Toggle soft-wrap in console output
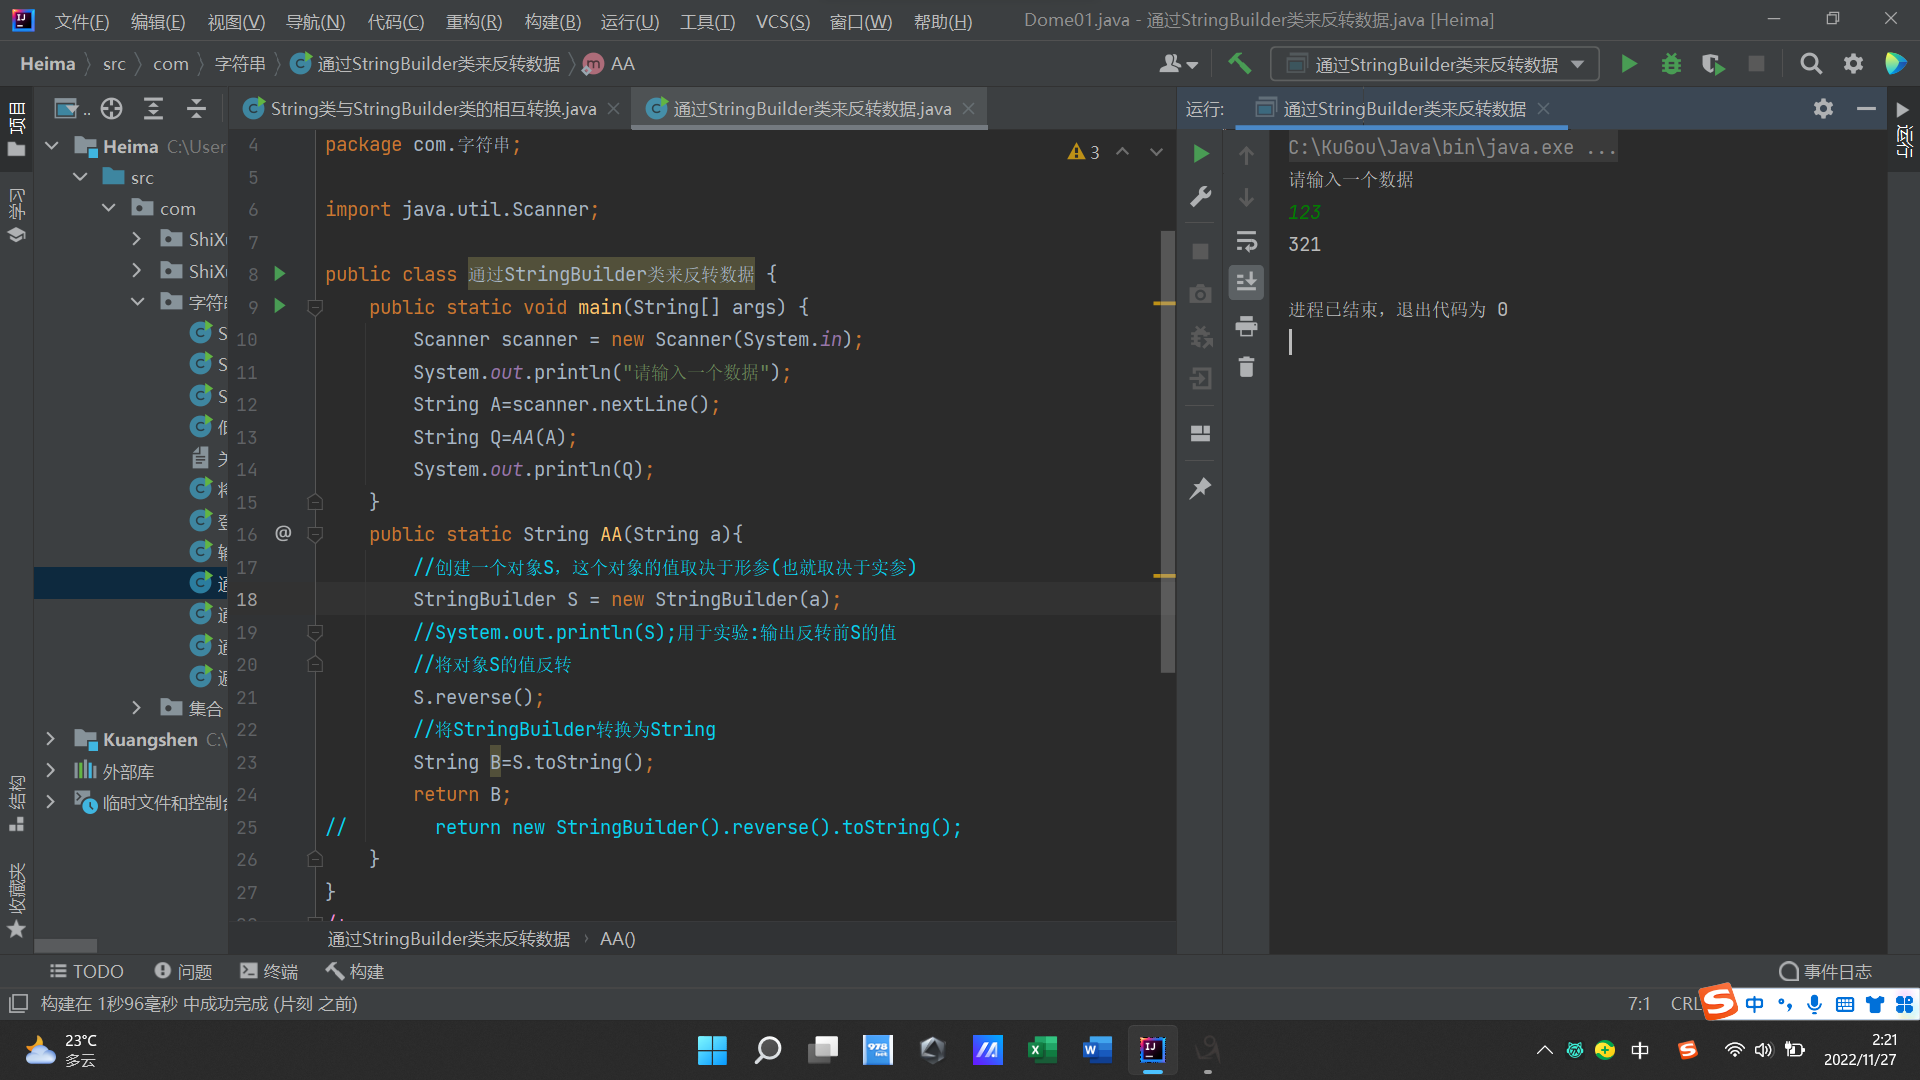Image resolution: width=1920 pixels, height=1080 pixels. click(x=1246, y=241)
